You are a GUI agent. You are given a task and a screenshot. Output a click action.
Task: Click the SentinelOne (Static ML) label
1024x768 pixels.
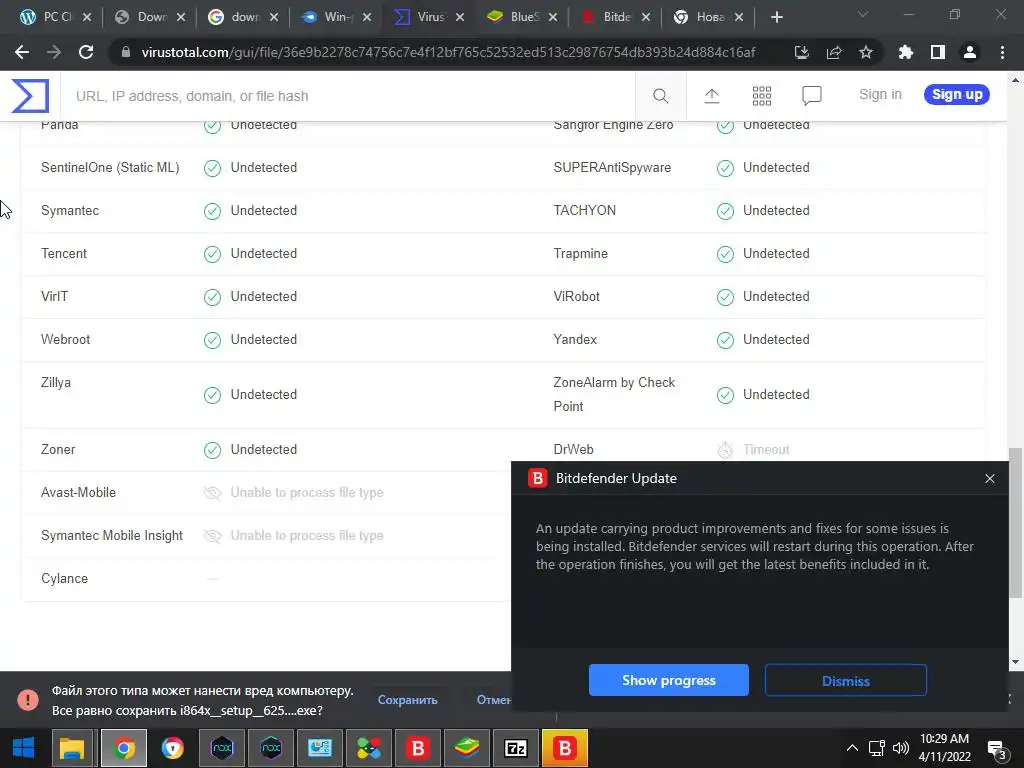(110, 168)
